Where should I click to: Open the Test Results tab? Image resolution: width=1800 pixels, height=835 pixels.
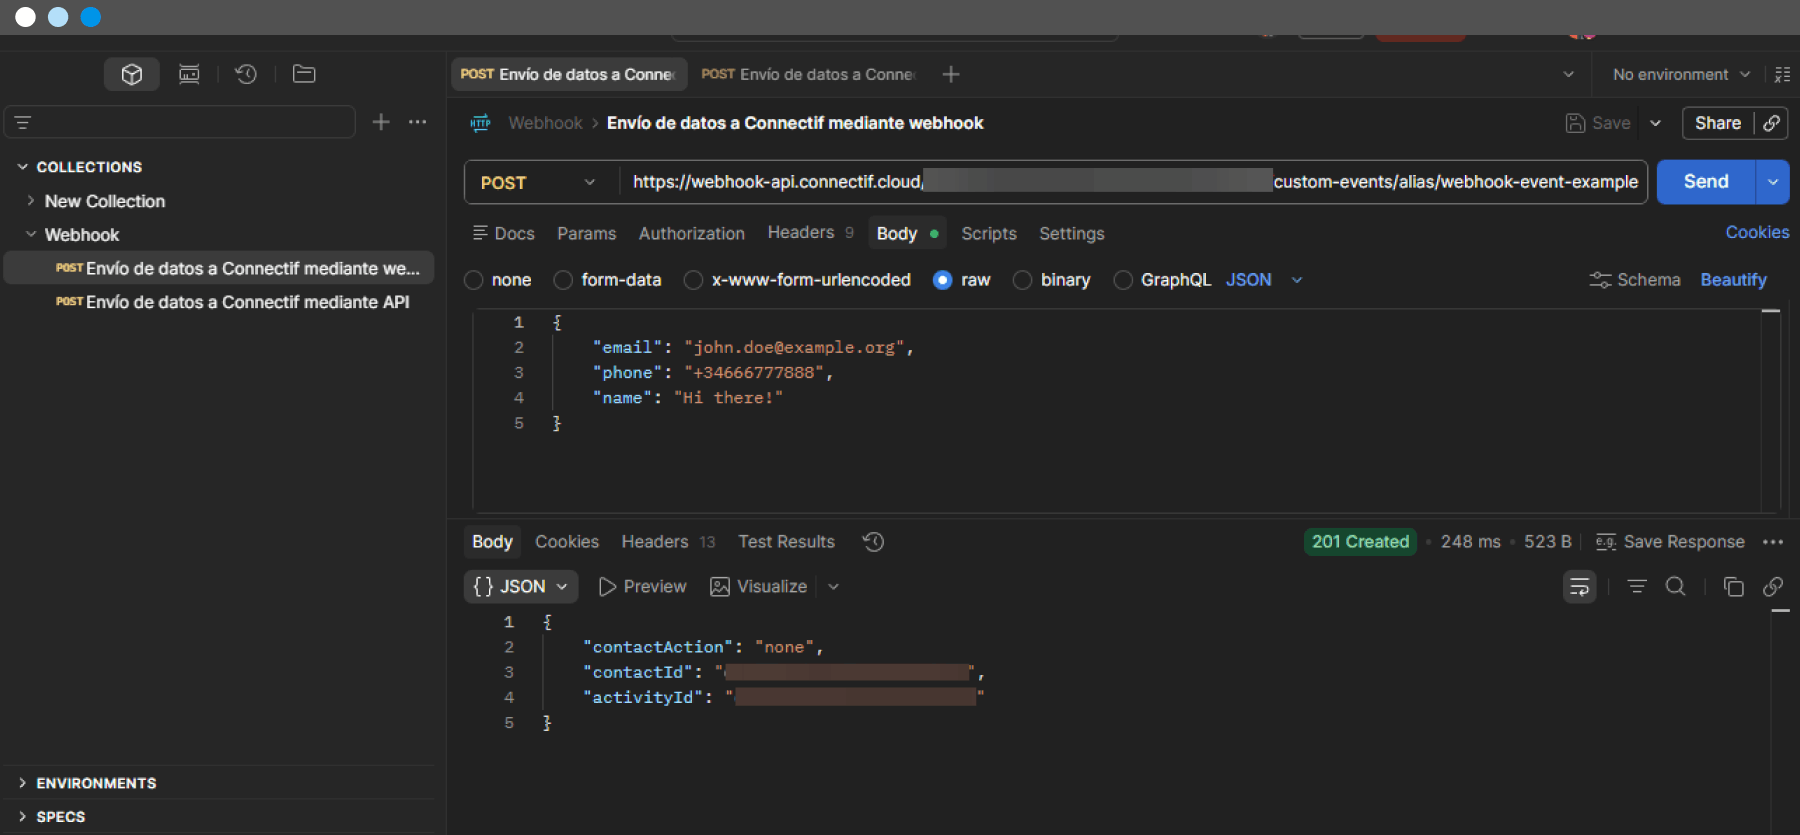[787, 542]
